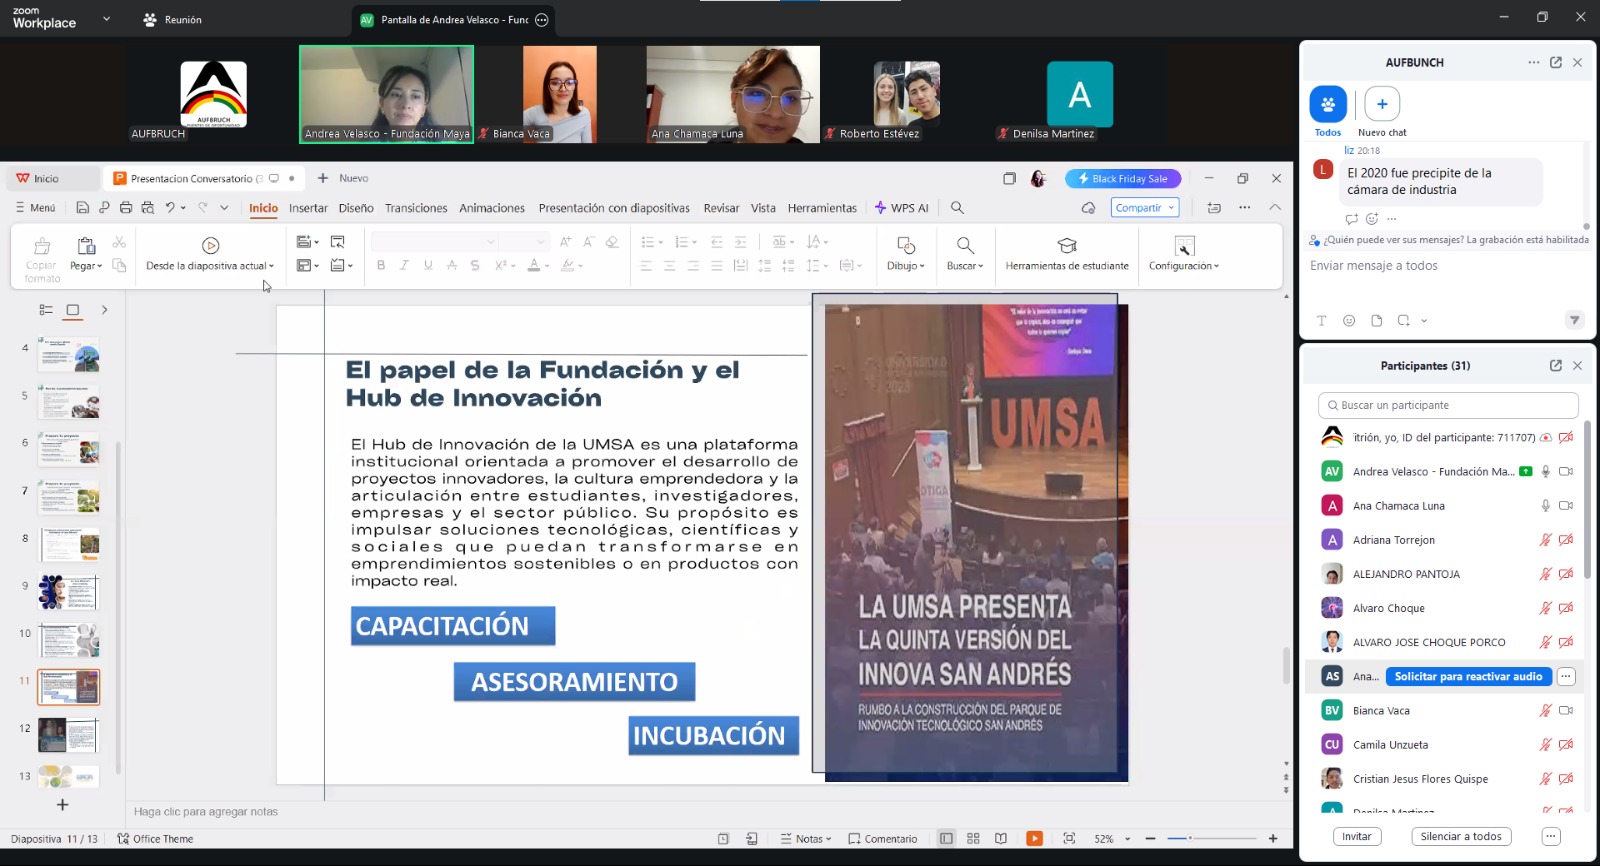Viewport: 1600px width, 866px height.
Task: Open Herramientas de estudiante
Action: pyautogui.click(x=1067, y=253)
